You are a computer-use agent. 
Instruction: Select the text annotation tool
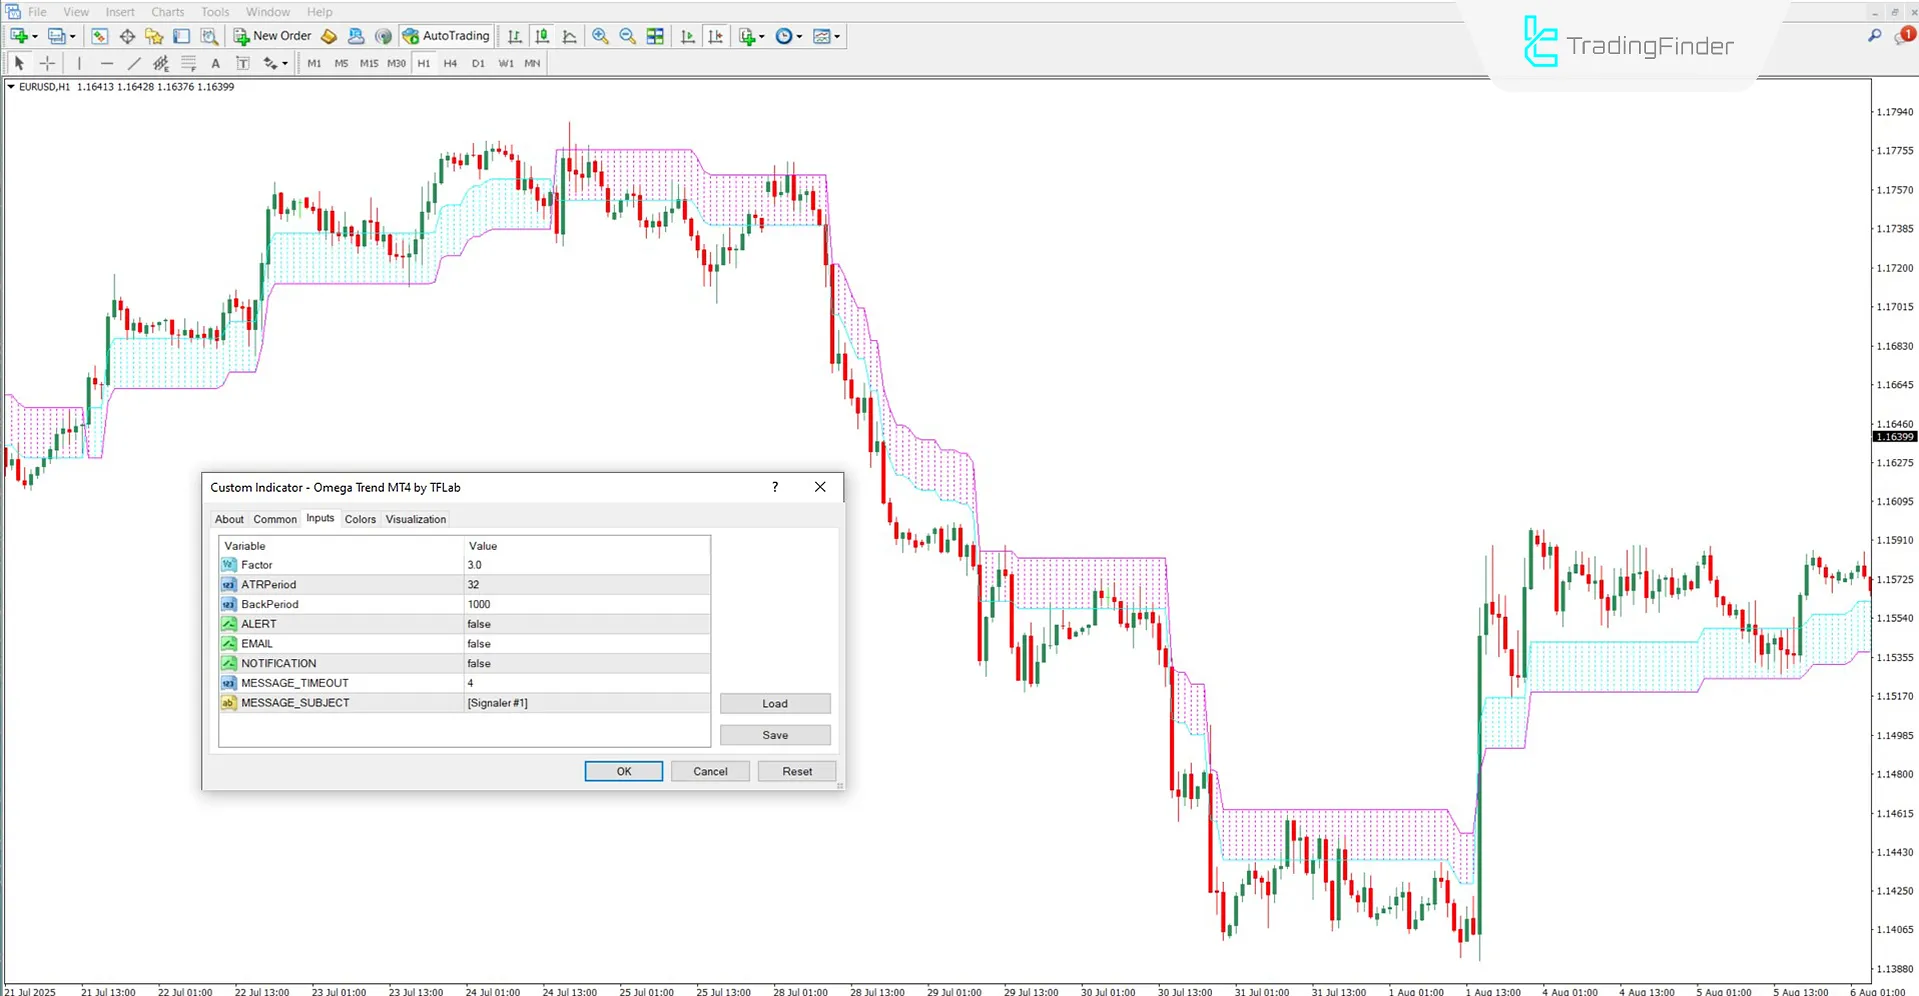click(215, 62)
